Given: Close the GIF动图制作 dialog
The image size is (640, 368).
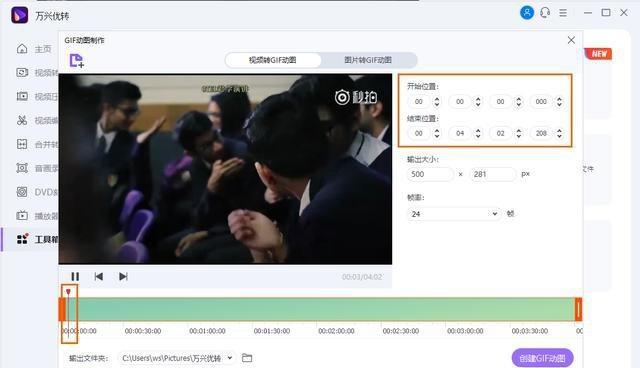Looking at the screenshot, I should click(x=571, y=40).
